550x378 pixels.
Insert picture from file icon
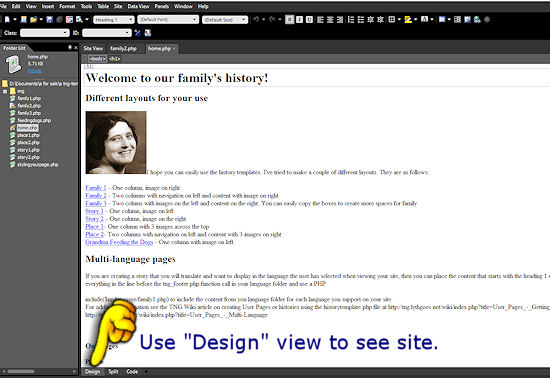point(467,20)
